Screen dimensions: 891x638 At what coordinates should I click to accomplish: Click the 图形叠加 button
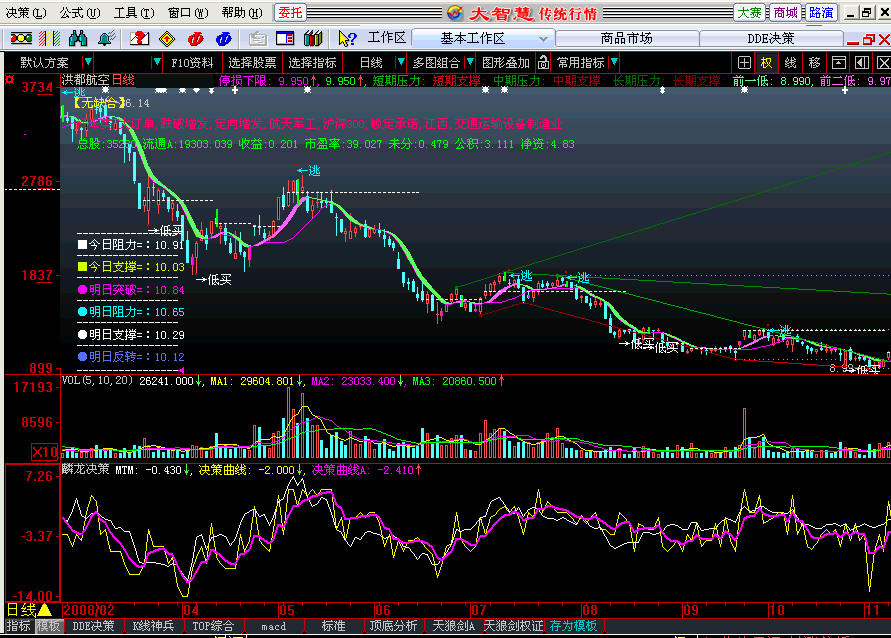[506, 62]
